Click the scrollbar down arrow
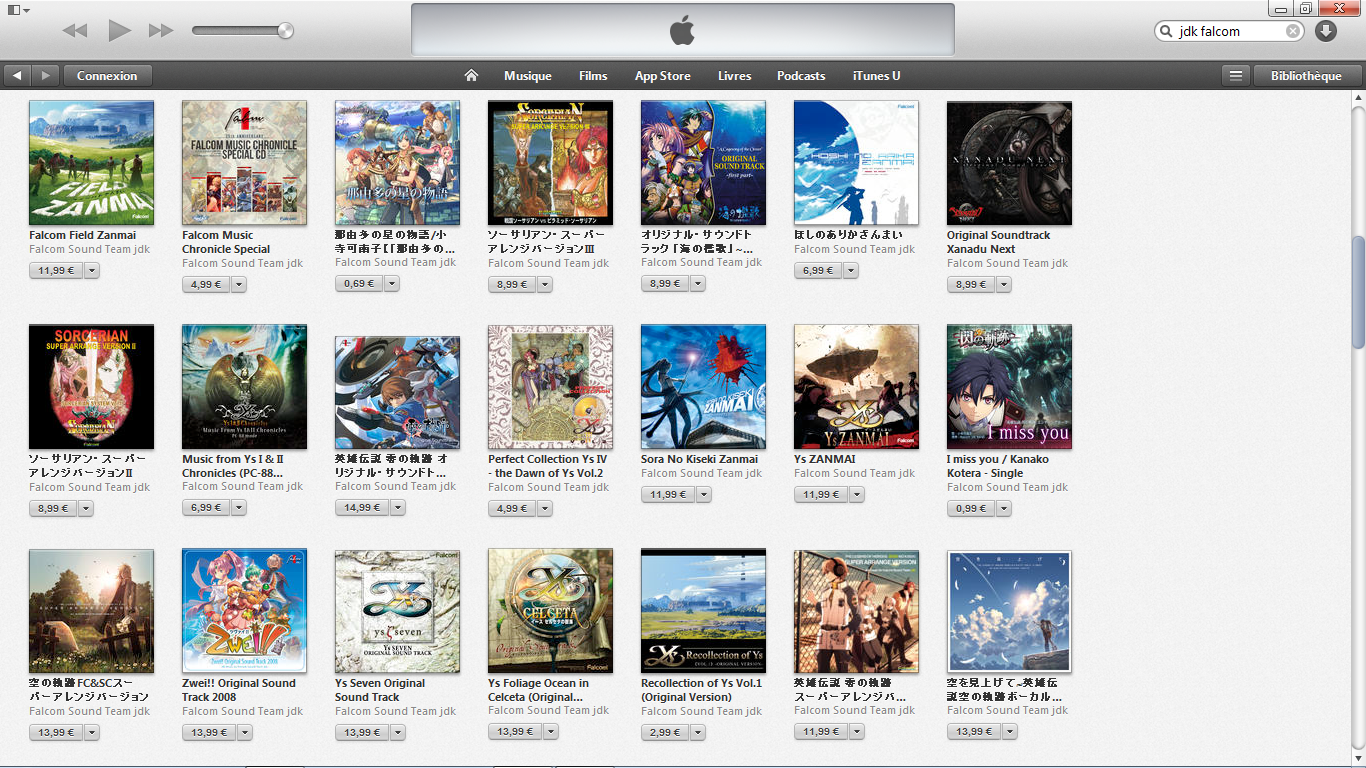The width and height of the screenshot is (1366, 768). [1358, 759]
